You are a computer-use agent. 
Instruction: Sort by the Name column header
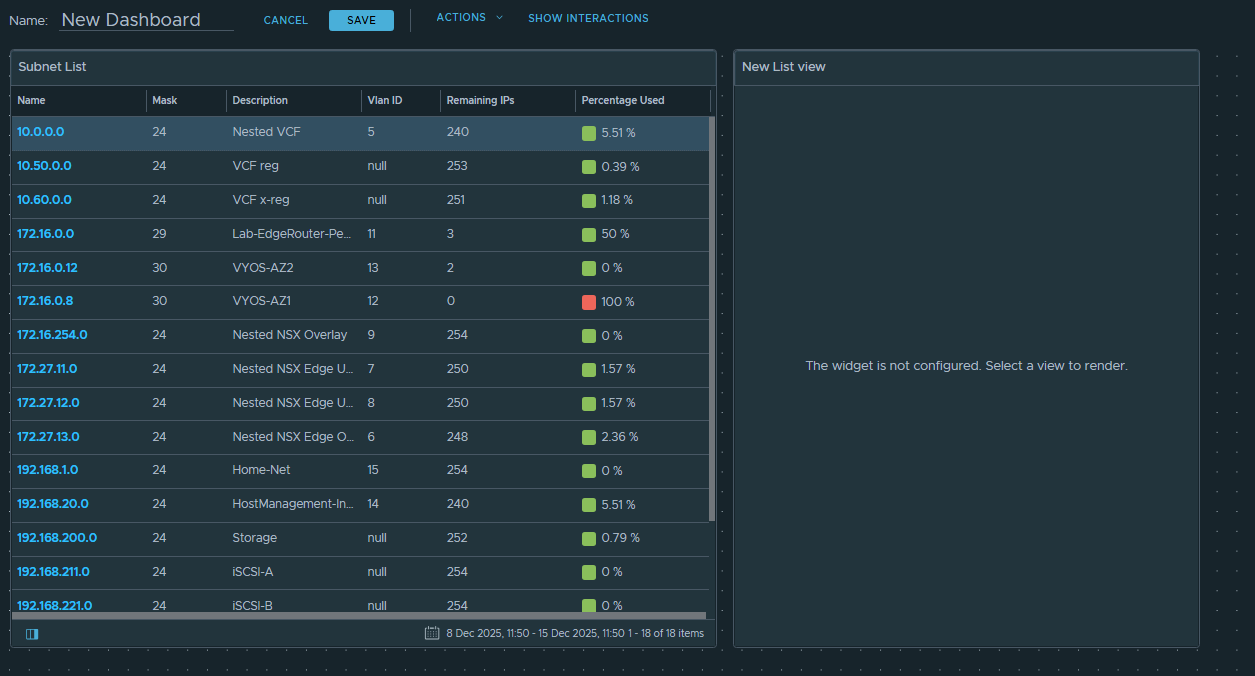(32, 101)
